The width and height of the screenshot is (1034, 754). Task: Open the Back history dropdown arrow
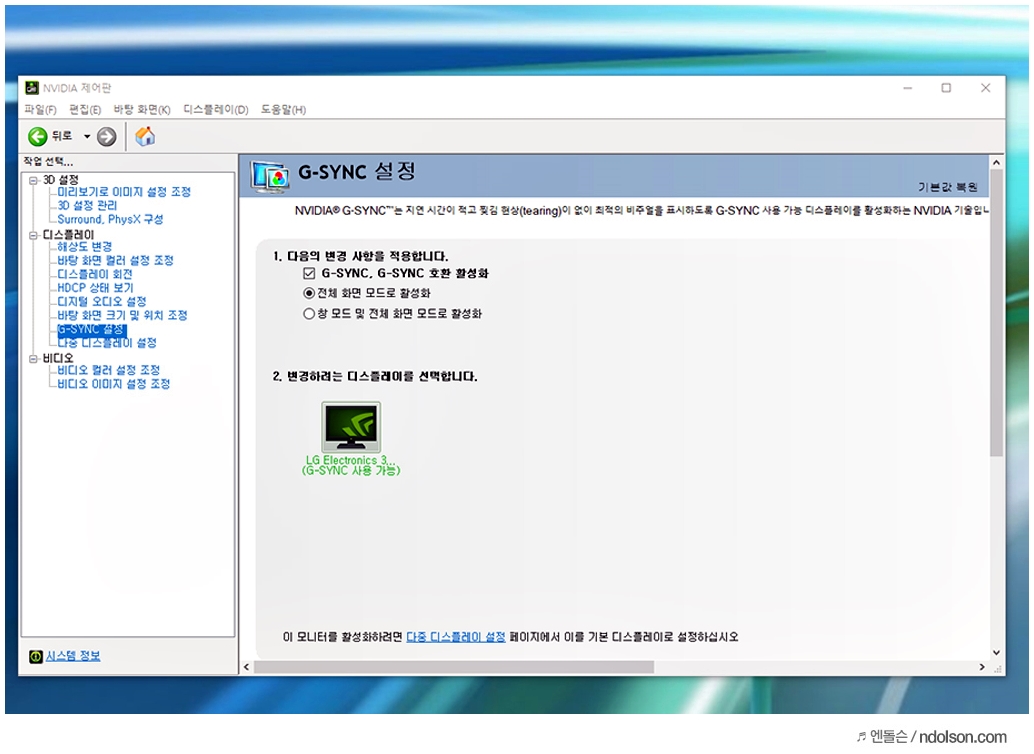86,137
